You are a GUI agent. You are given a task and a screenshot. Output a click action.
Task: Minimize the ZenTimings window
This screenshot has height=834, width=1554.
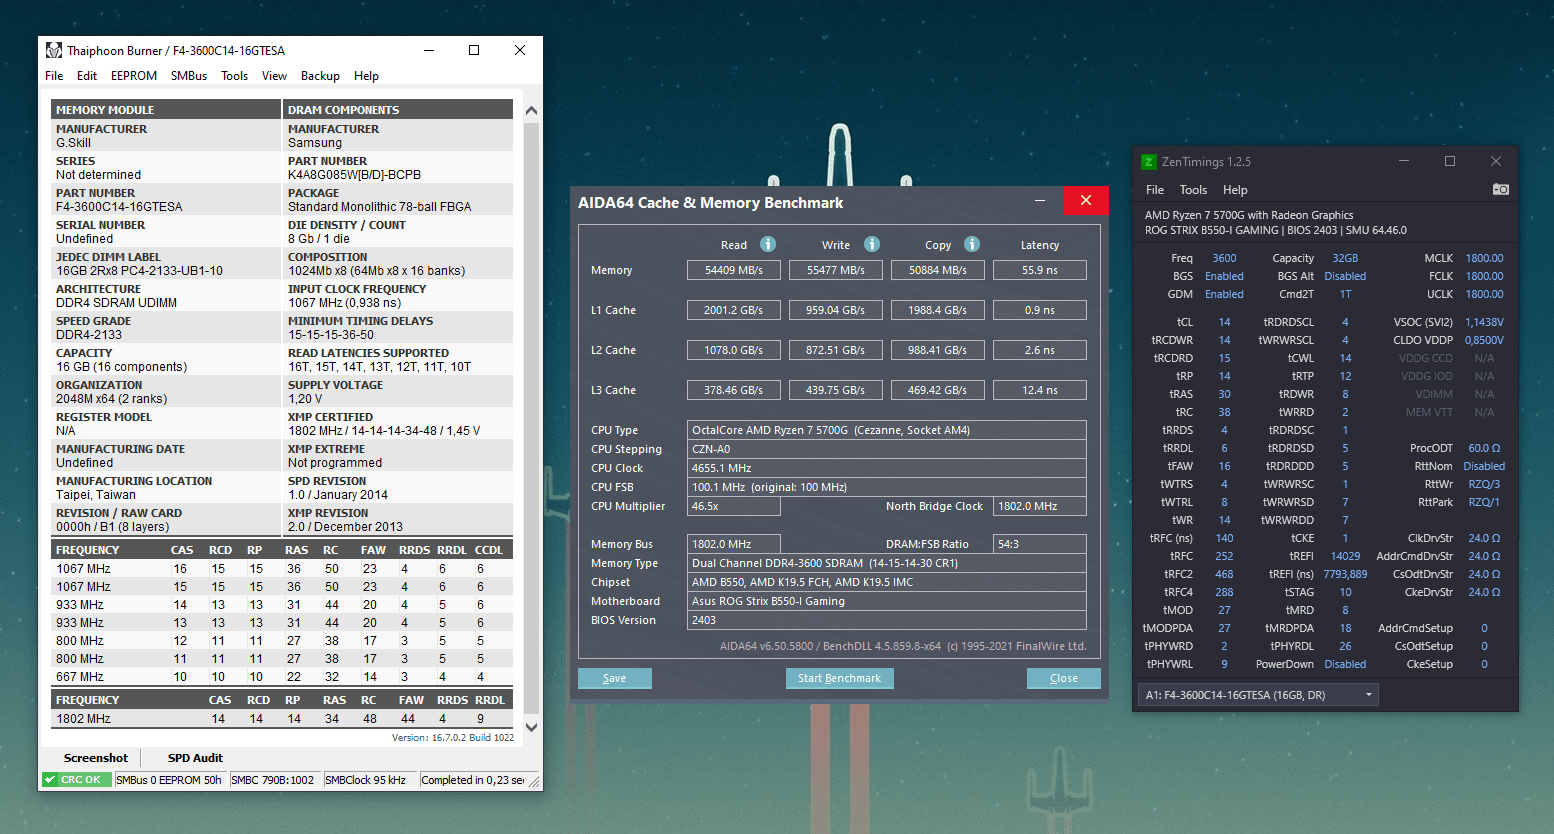tap(1404, 161)
